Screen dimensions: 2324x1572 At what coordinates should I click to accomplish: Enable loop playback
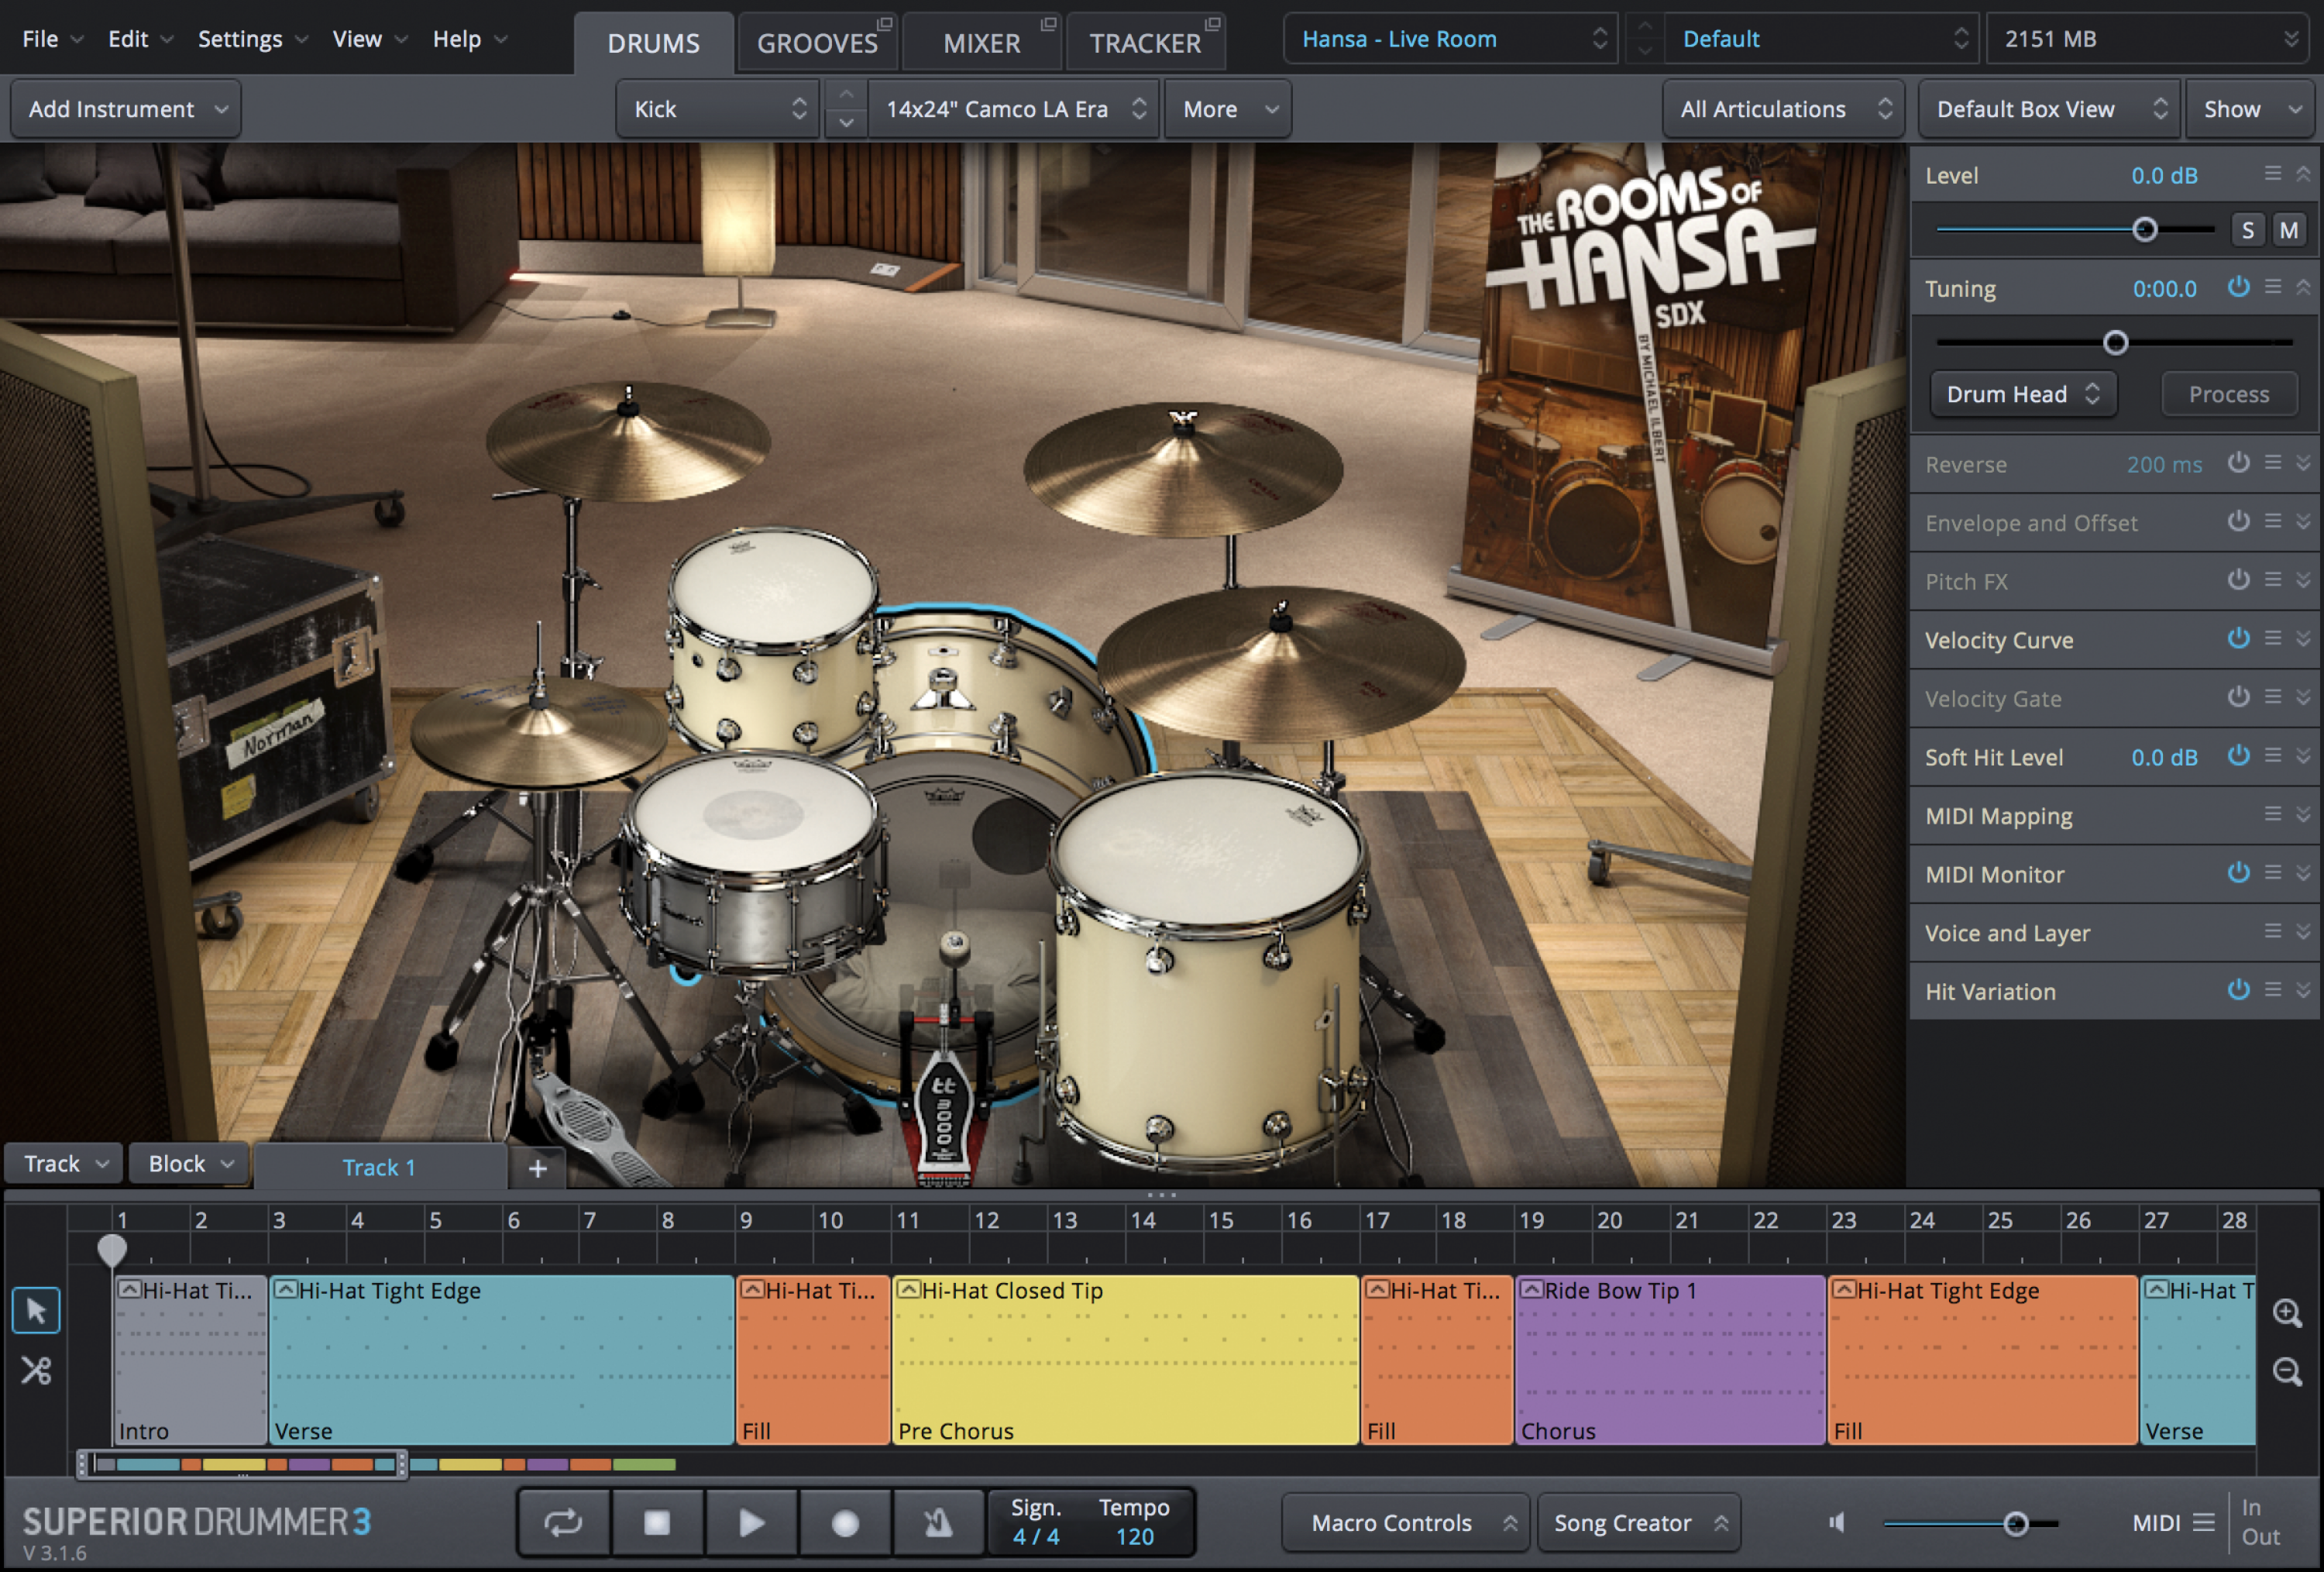(563, 1522)
